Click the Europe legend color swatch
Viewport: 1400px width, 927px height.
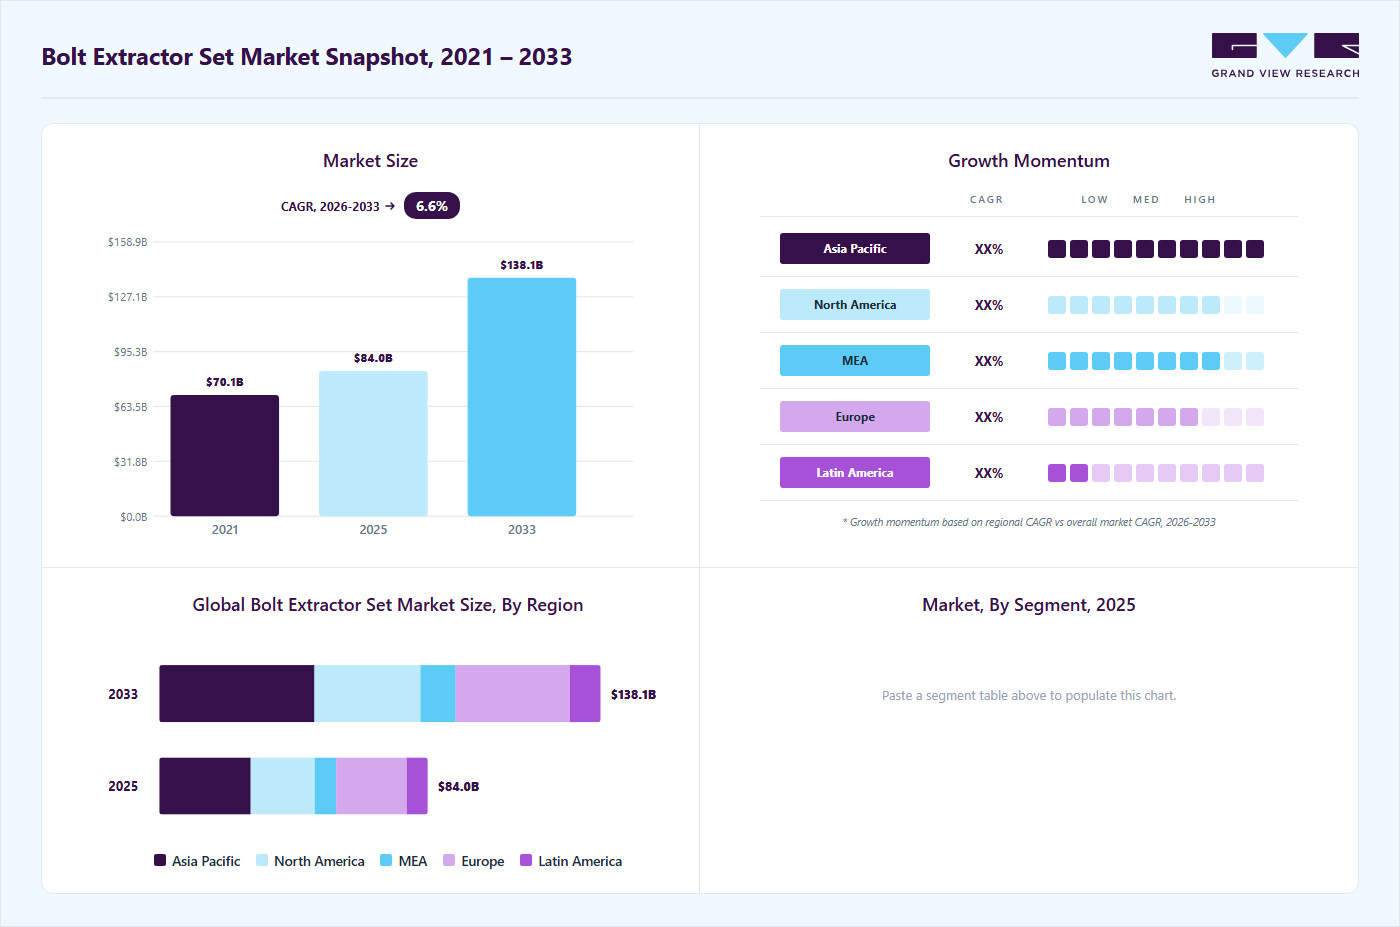(x=449, y=860)
